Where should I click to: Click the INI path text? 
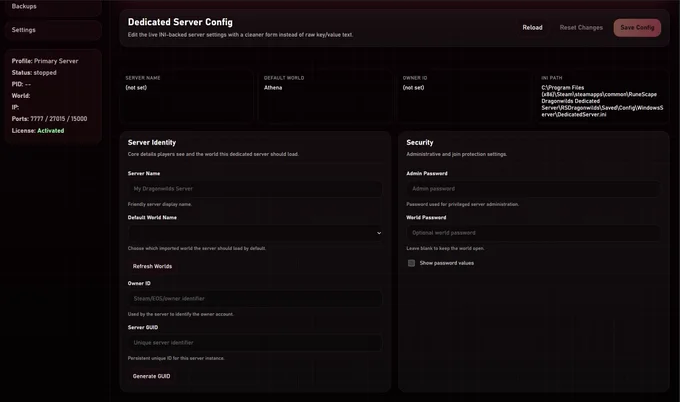pyautogui.click(x=602, y=101)
